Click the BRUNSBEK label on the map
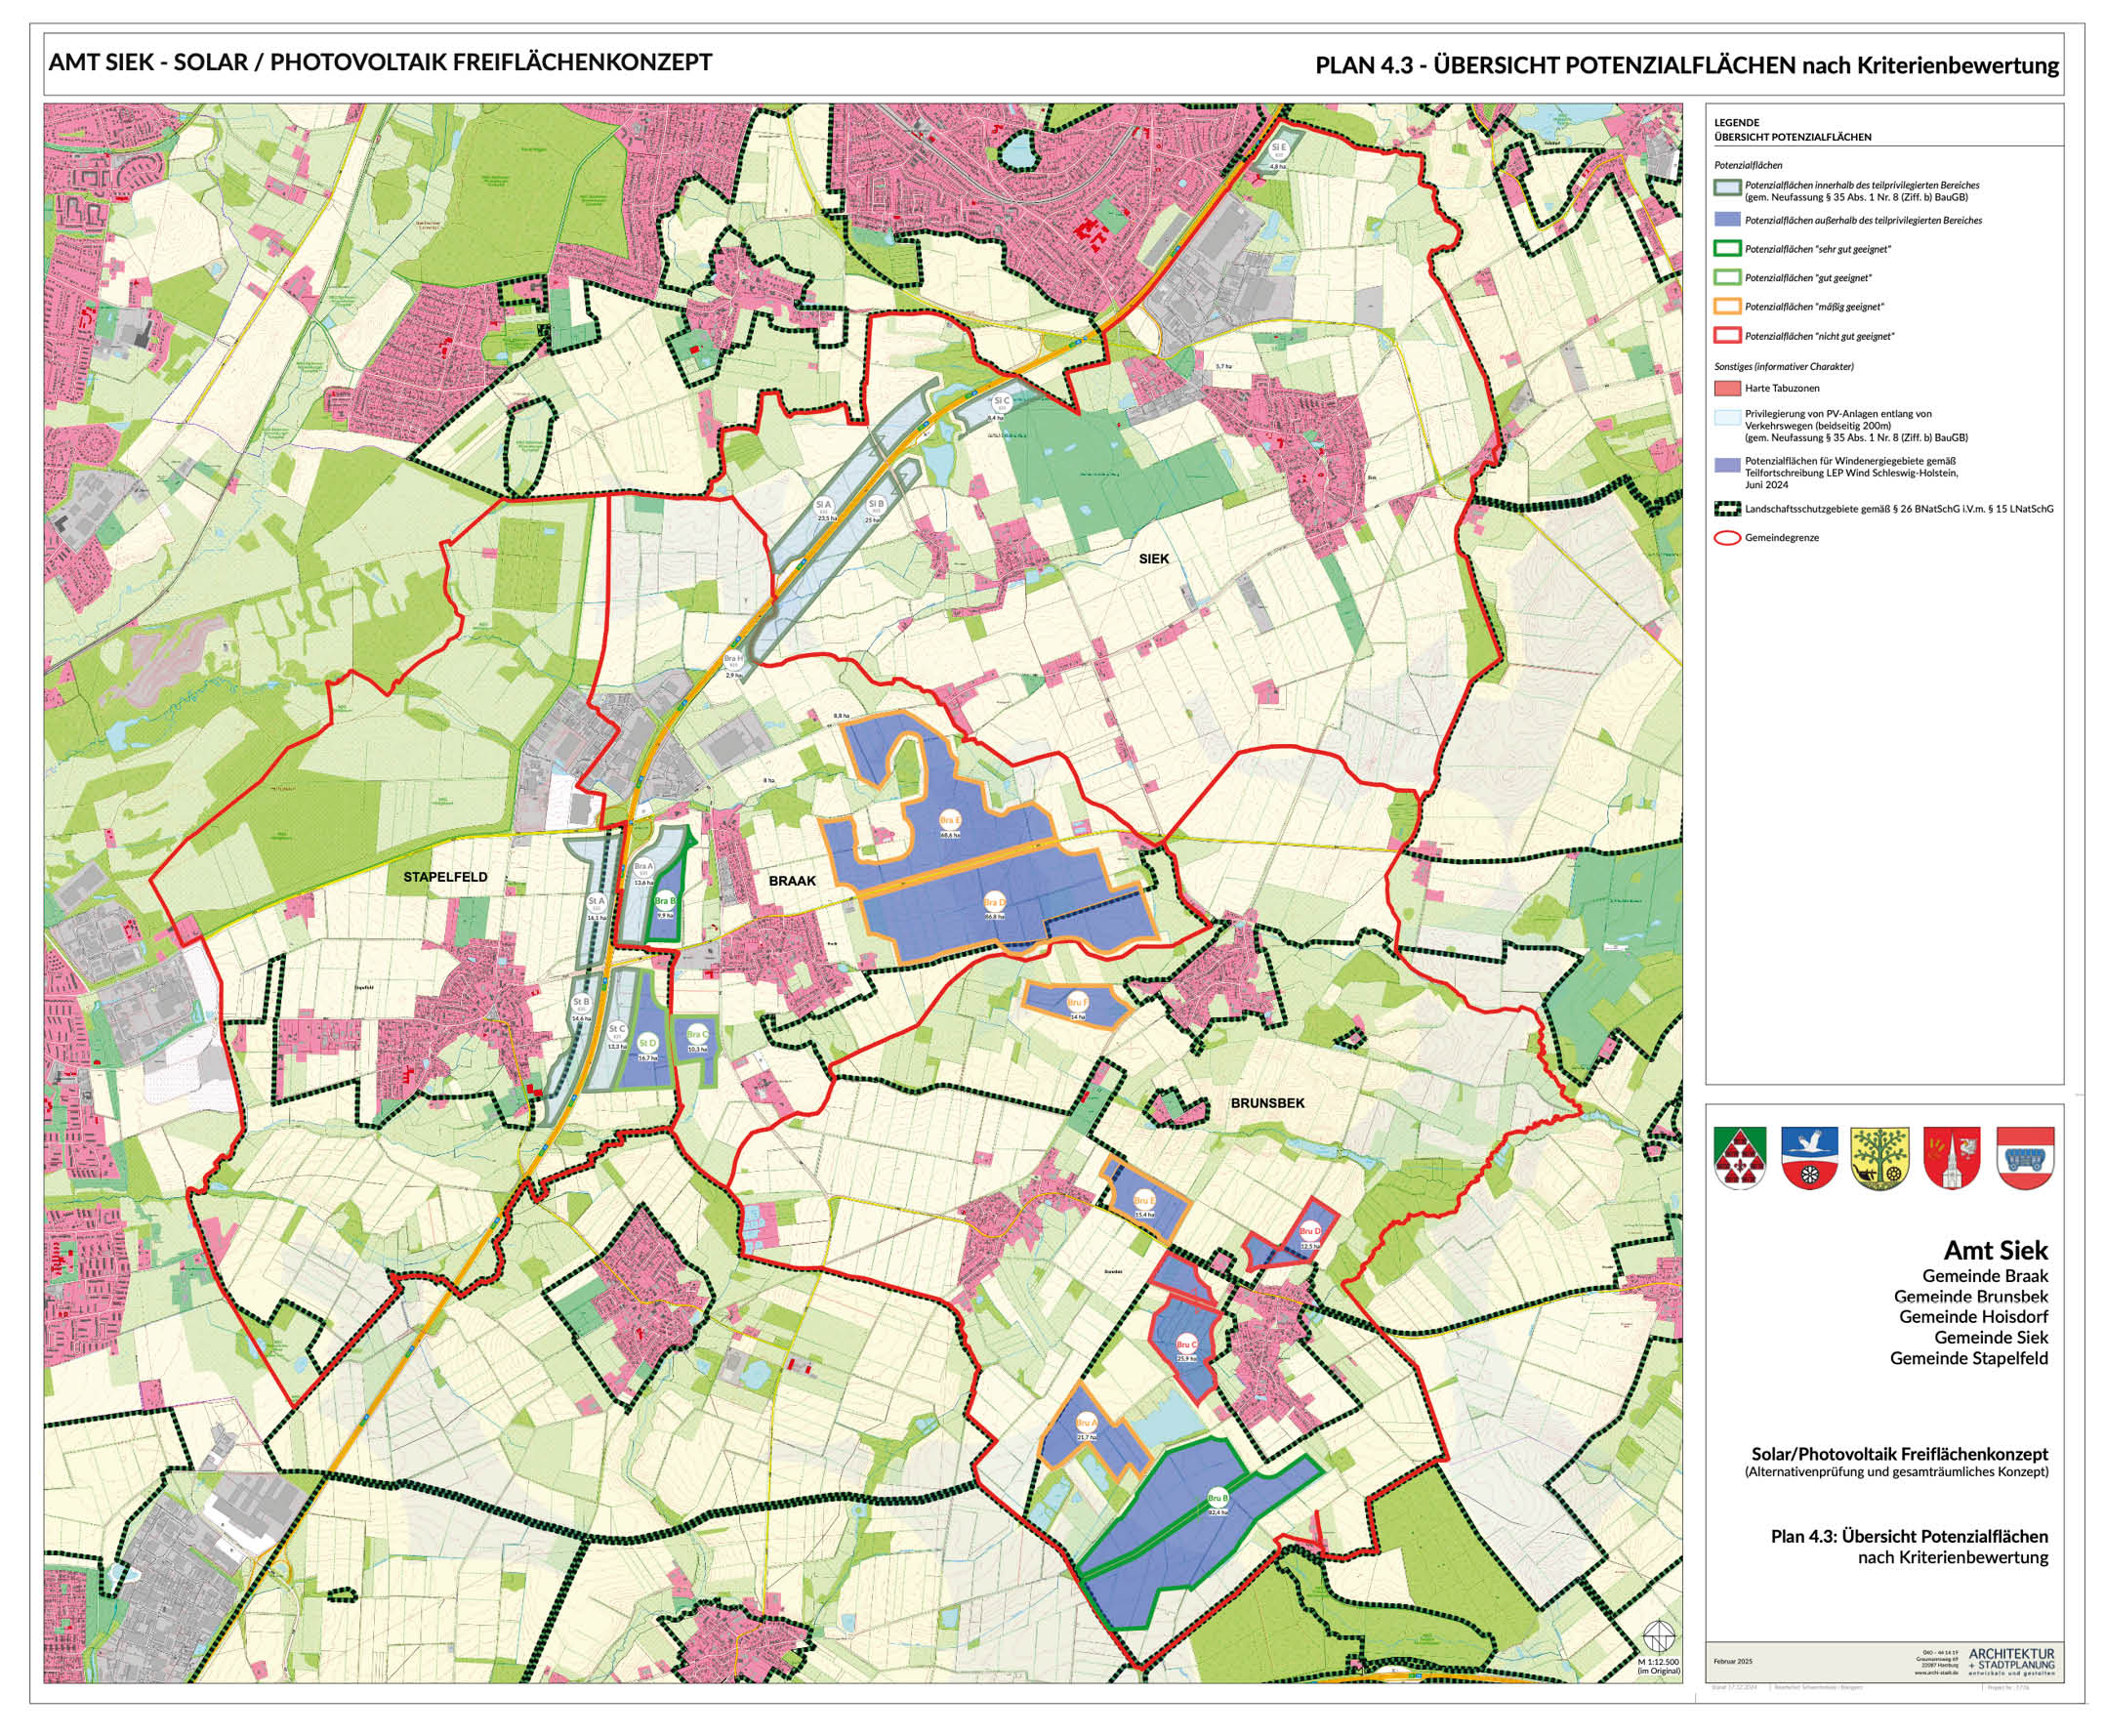This screenshot has width=2105, height=1736. tap(1267, 1103)
